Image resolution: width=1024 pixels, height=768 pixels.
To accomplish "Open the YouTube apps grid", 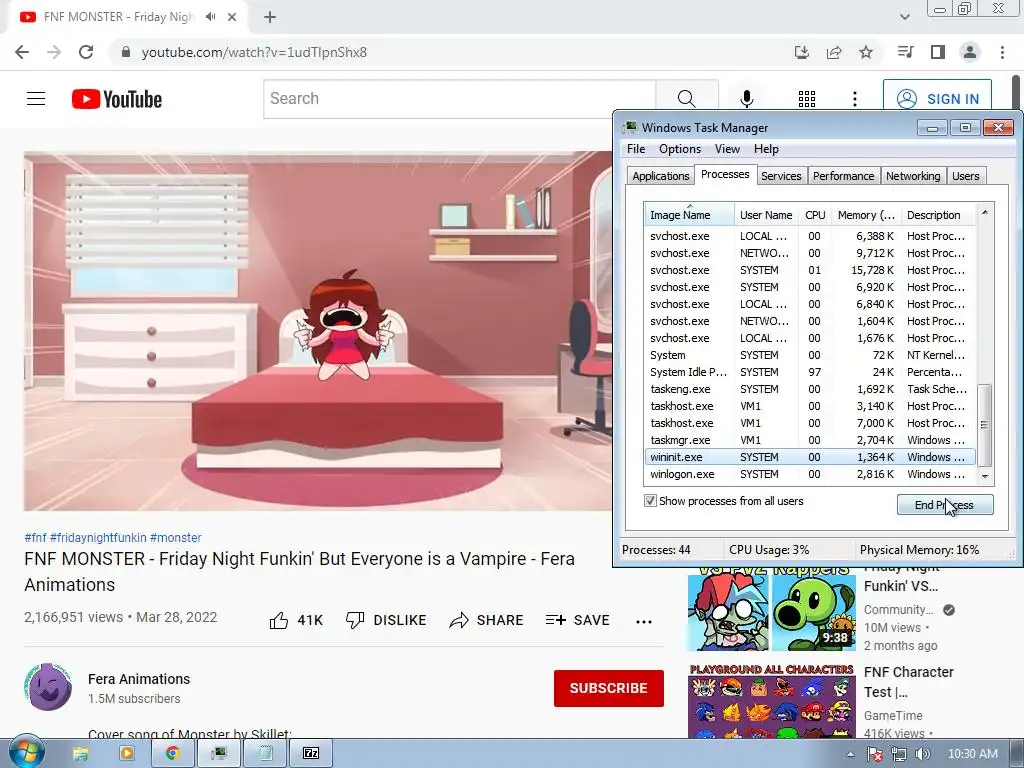I will coord(807,99).
